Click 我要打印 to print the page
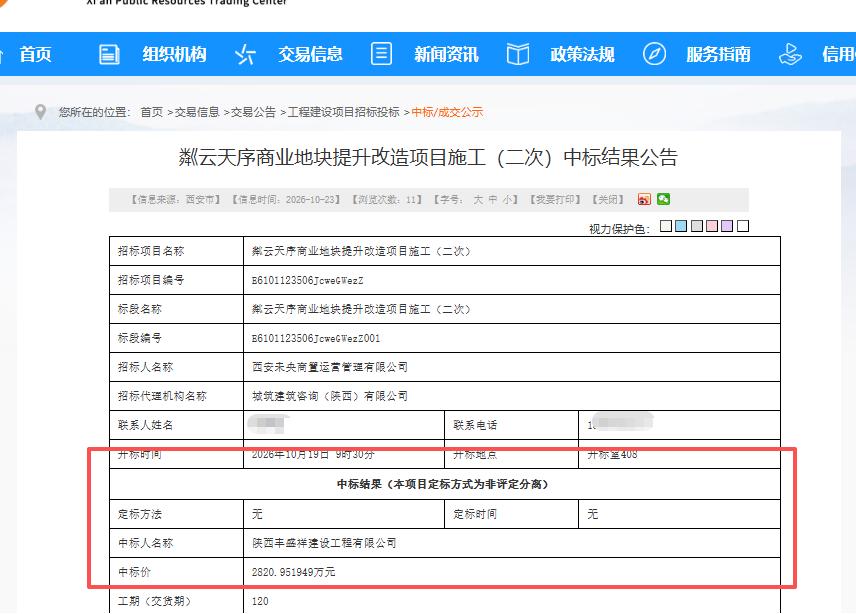 tap(555, 200)
